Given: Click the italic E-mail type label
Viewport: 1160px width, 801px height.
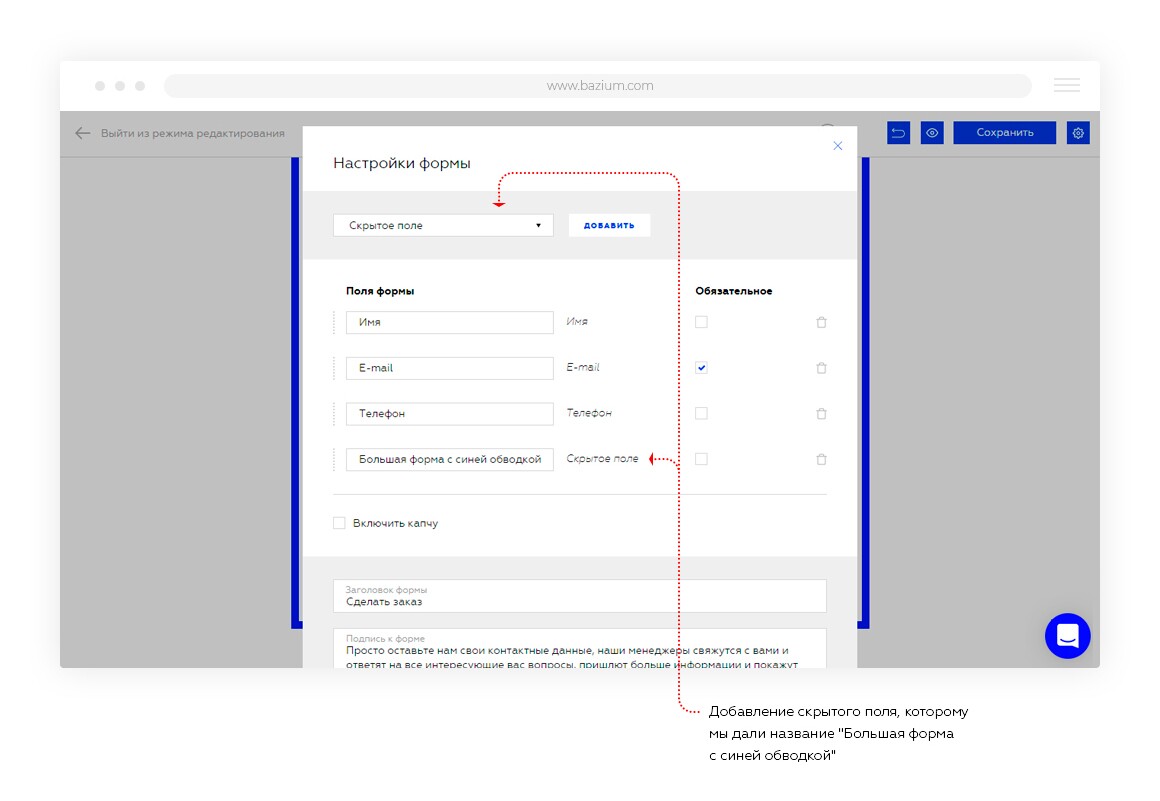Looking at the screenshot, I should (583, 368).
